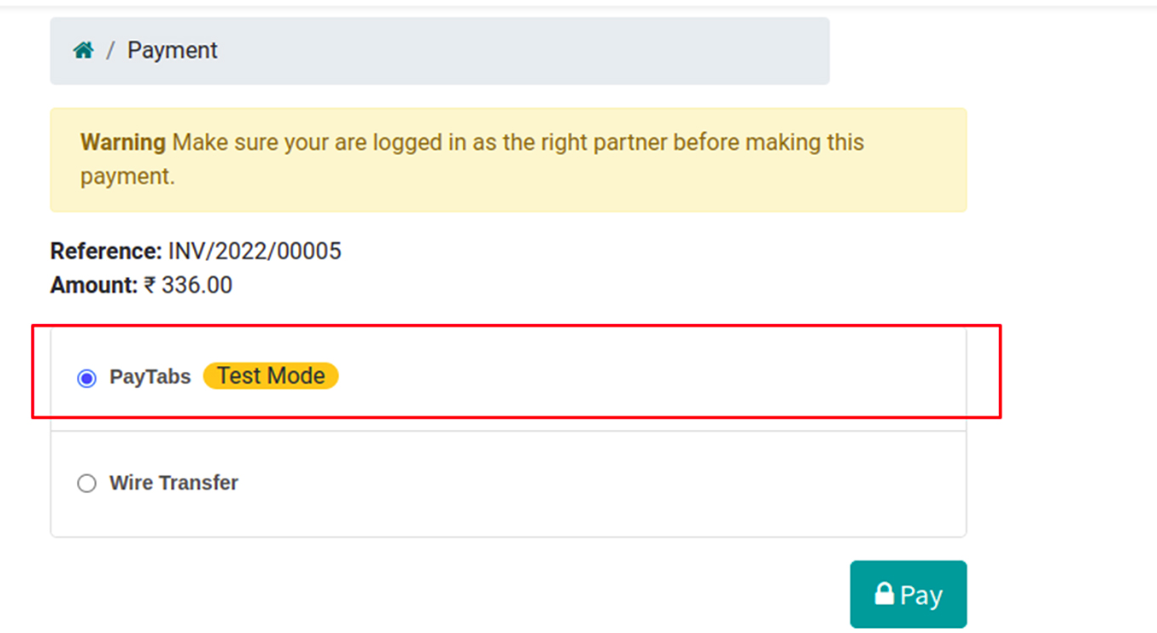
Task: Click the Payment breadcrumb item
Action: coord(172,50)
